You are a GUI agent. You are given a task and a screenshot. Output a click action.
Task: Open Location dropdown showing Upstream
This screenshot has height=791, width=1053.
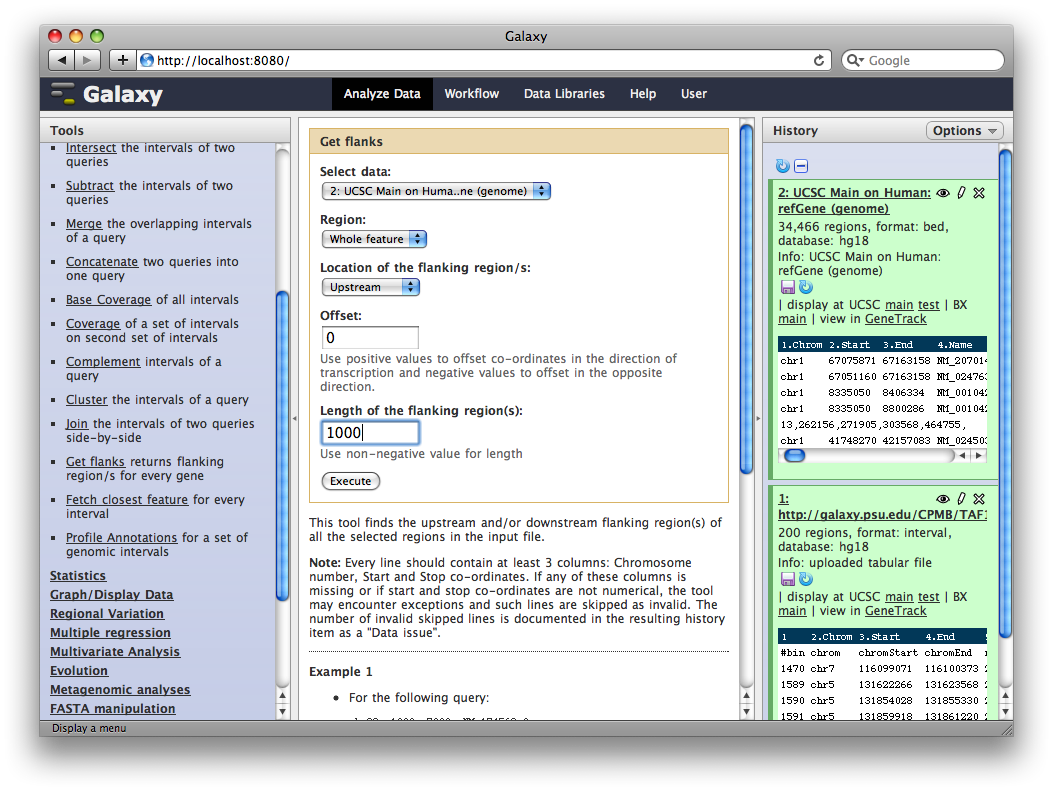(371, 287)
